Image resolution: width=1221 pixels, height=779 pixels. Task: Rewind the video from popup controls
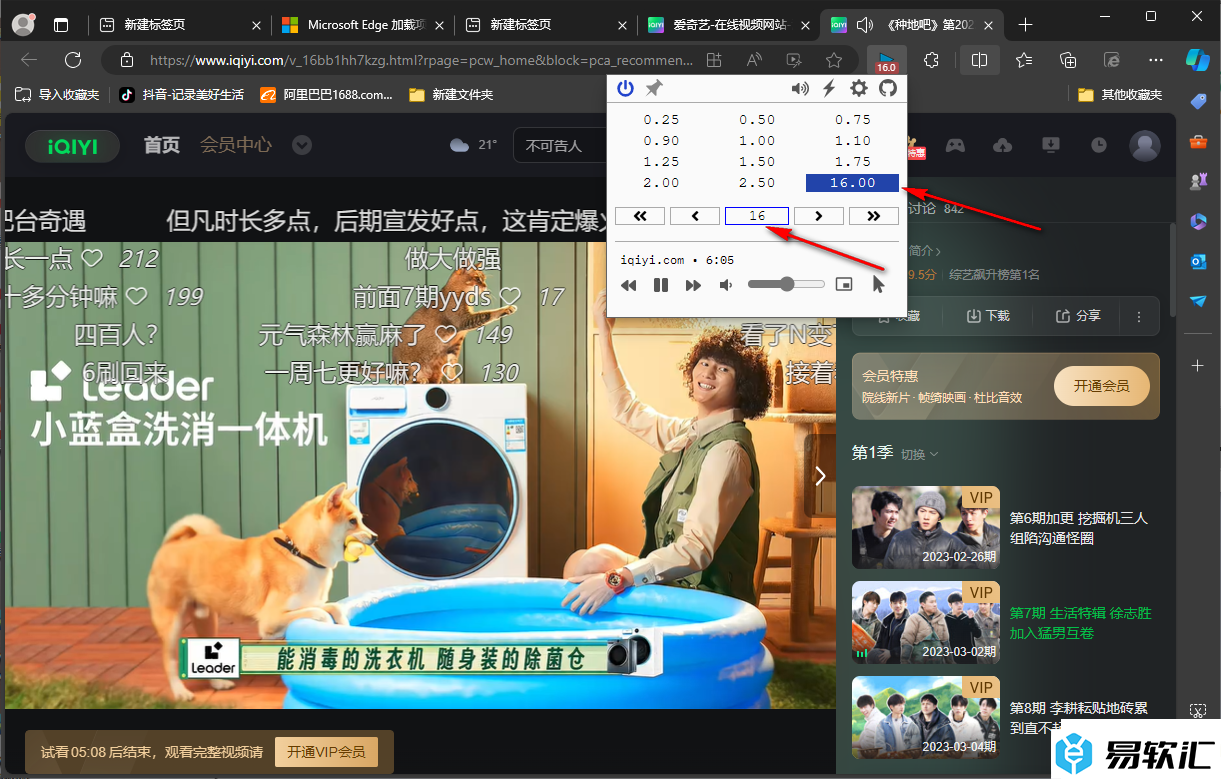(629, 285)
